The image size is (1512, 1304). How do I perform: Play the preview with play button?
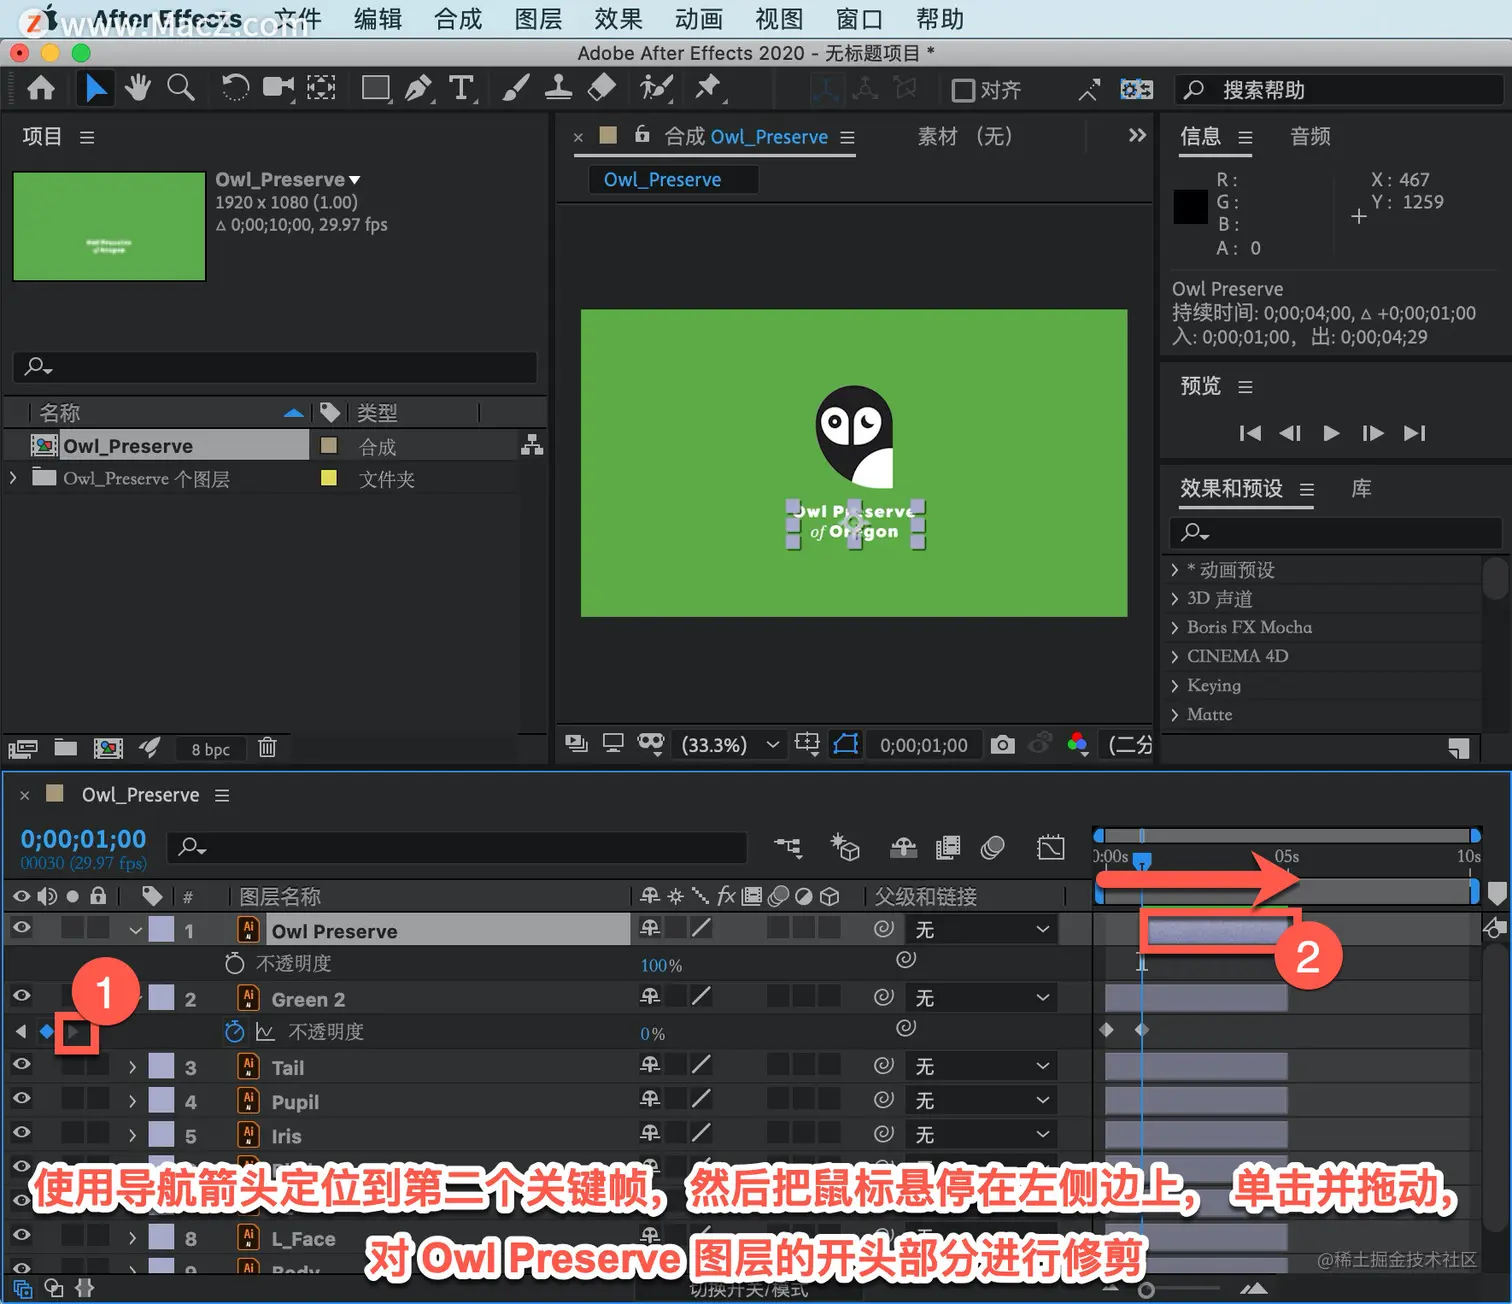(x=1331, y=433)
